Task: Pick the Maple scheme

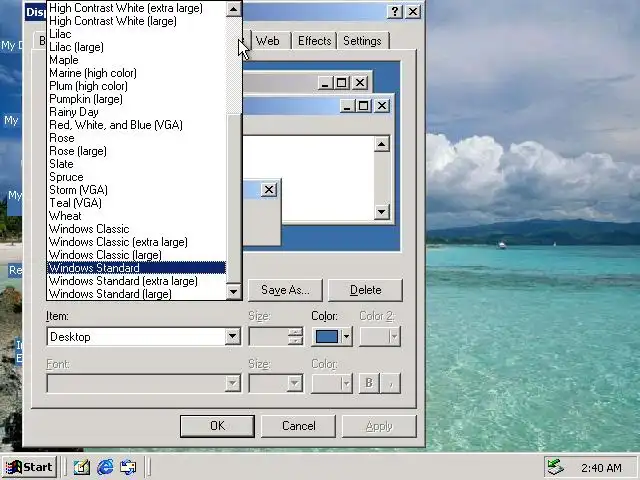Action: (136, 60)
